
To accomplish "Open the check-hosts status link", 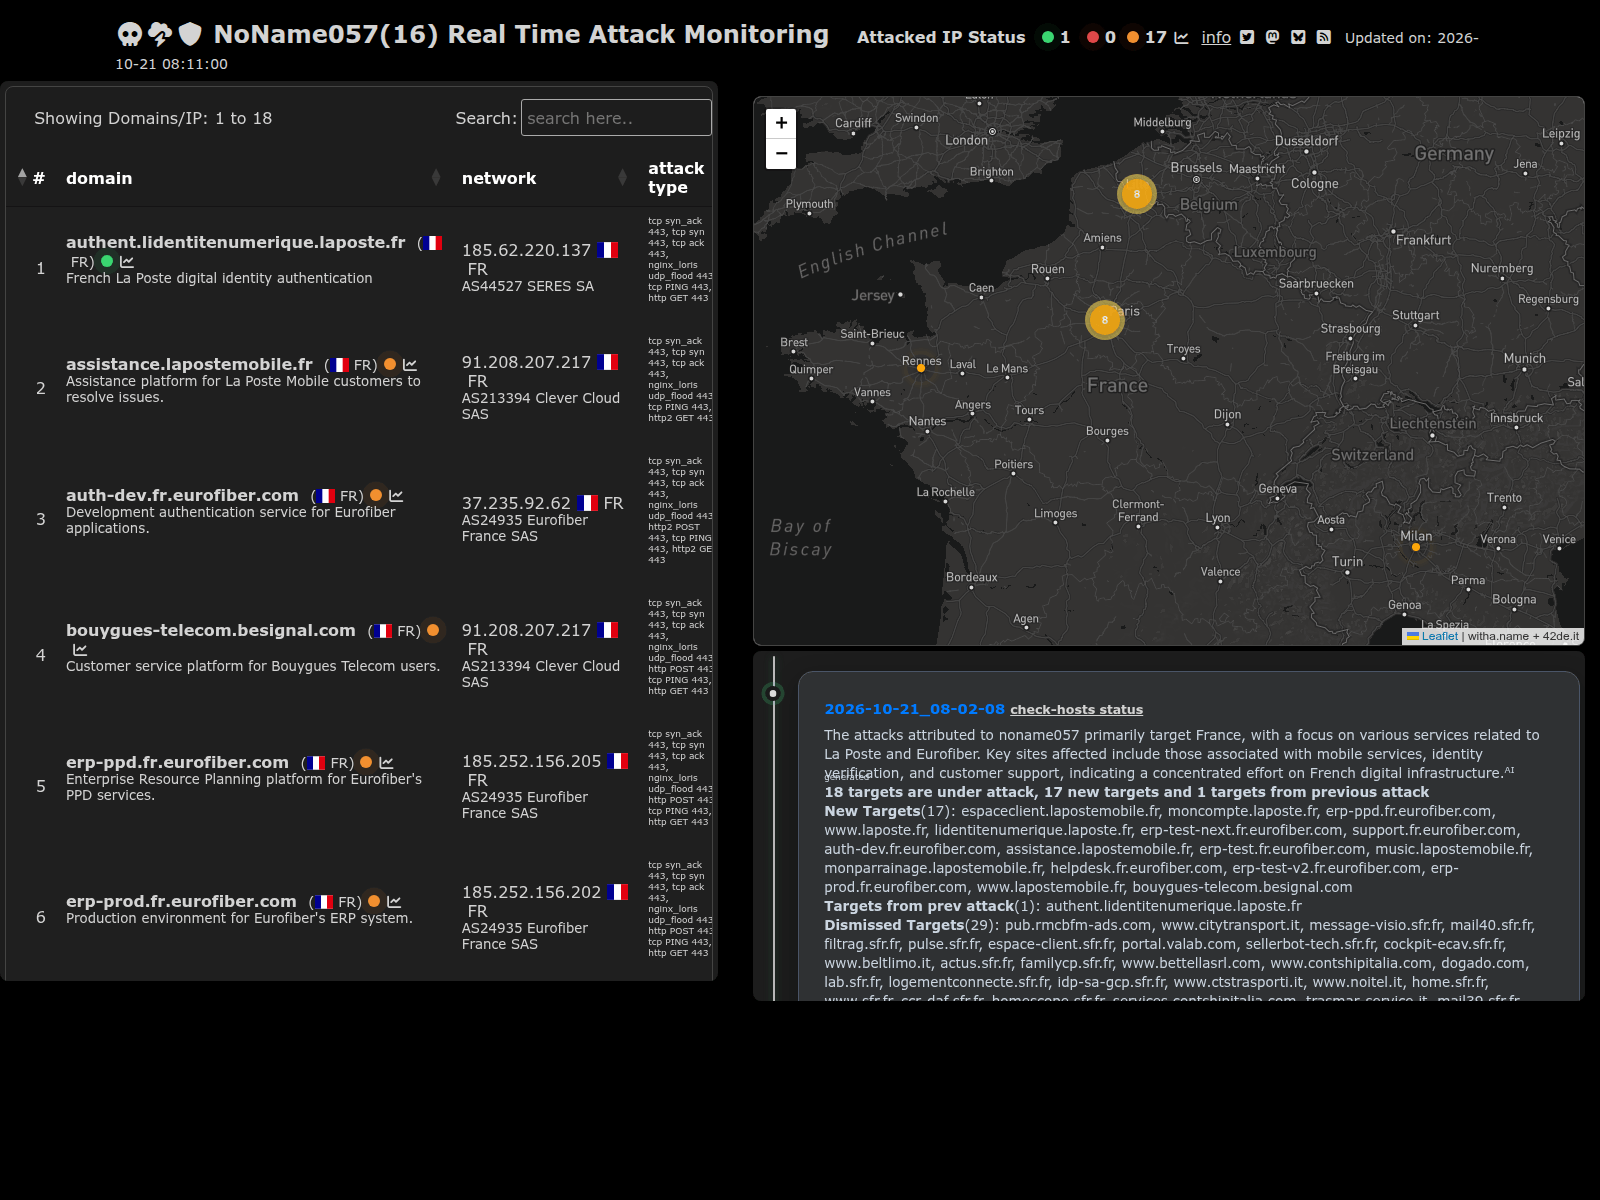I will click(1076, 710).
